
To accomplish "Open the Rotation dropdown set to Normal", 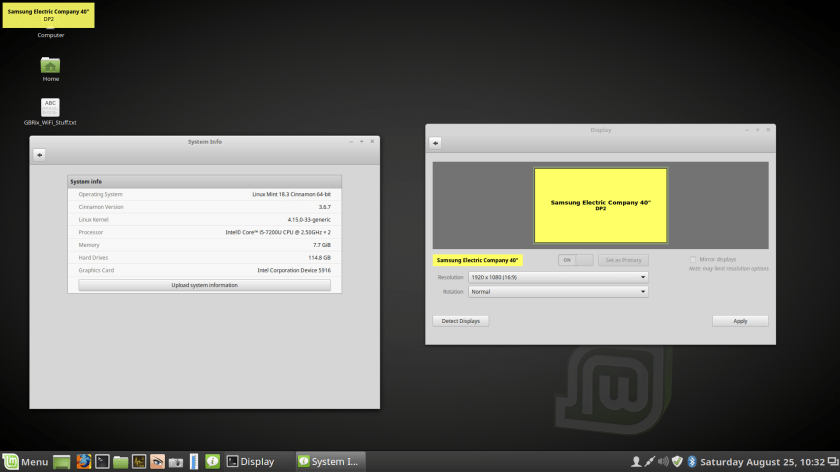I will (558, 292).
